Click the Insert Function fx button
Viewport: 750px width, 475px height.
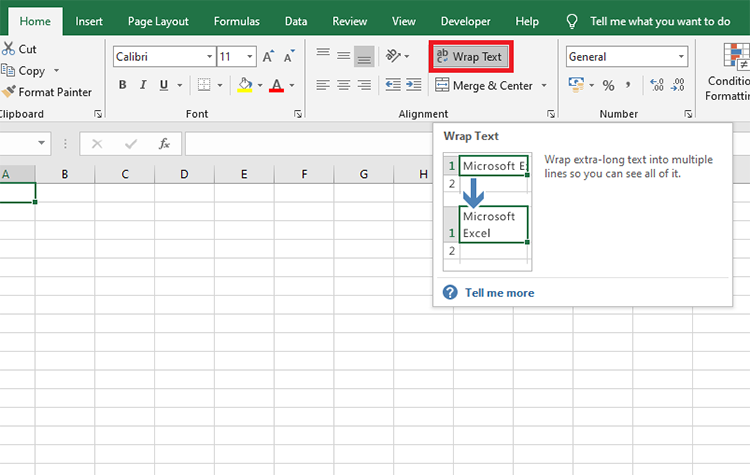point(164,144)
